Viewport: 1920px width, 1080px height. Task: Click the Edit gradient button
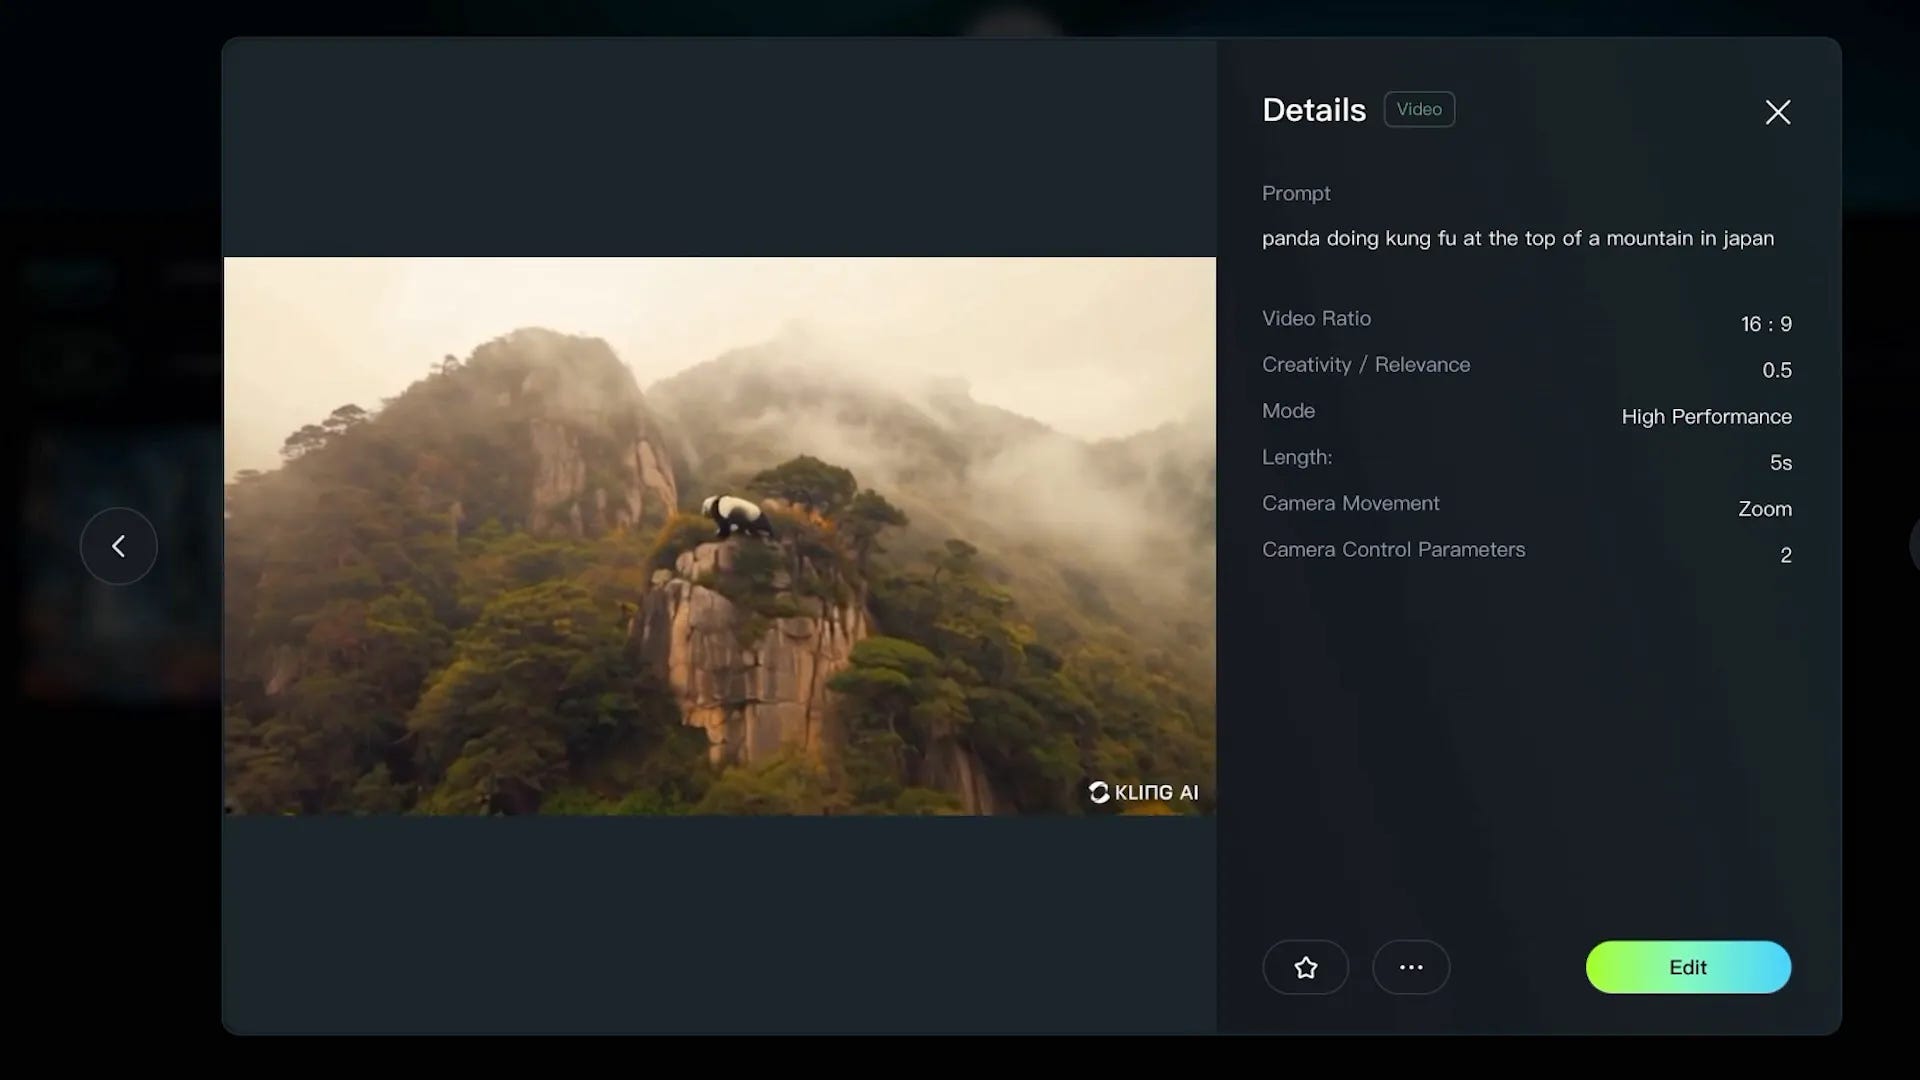point(1687,967)
